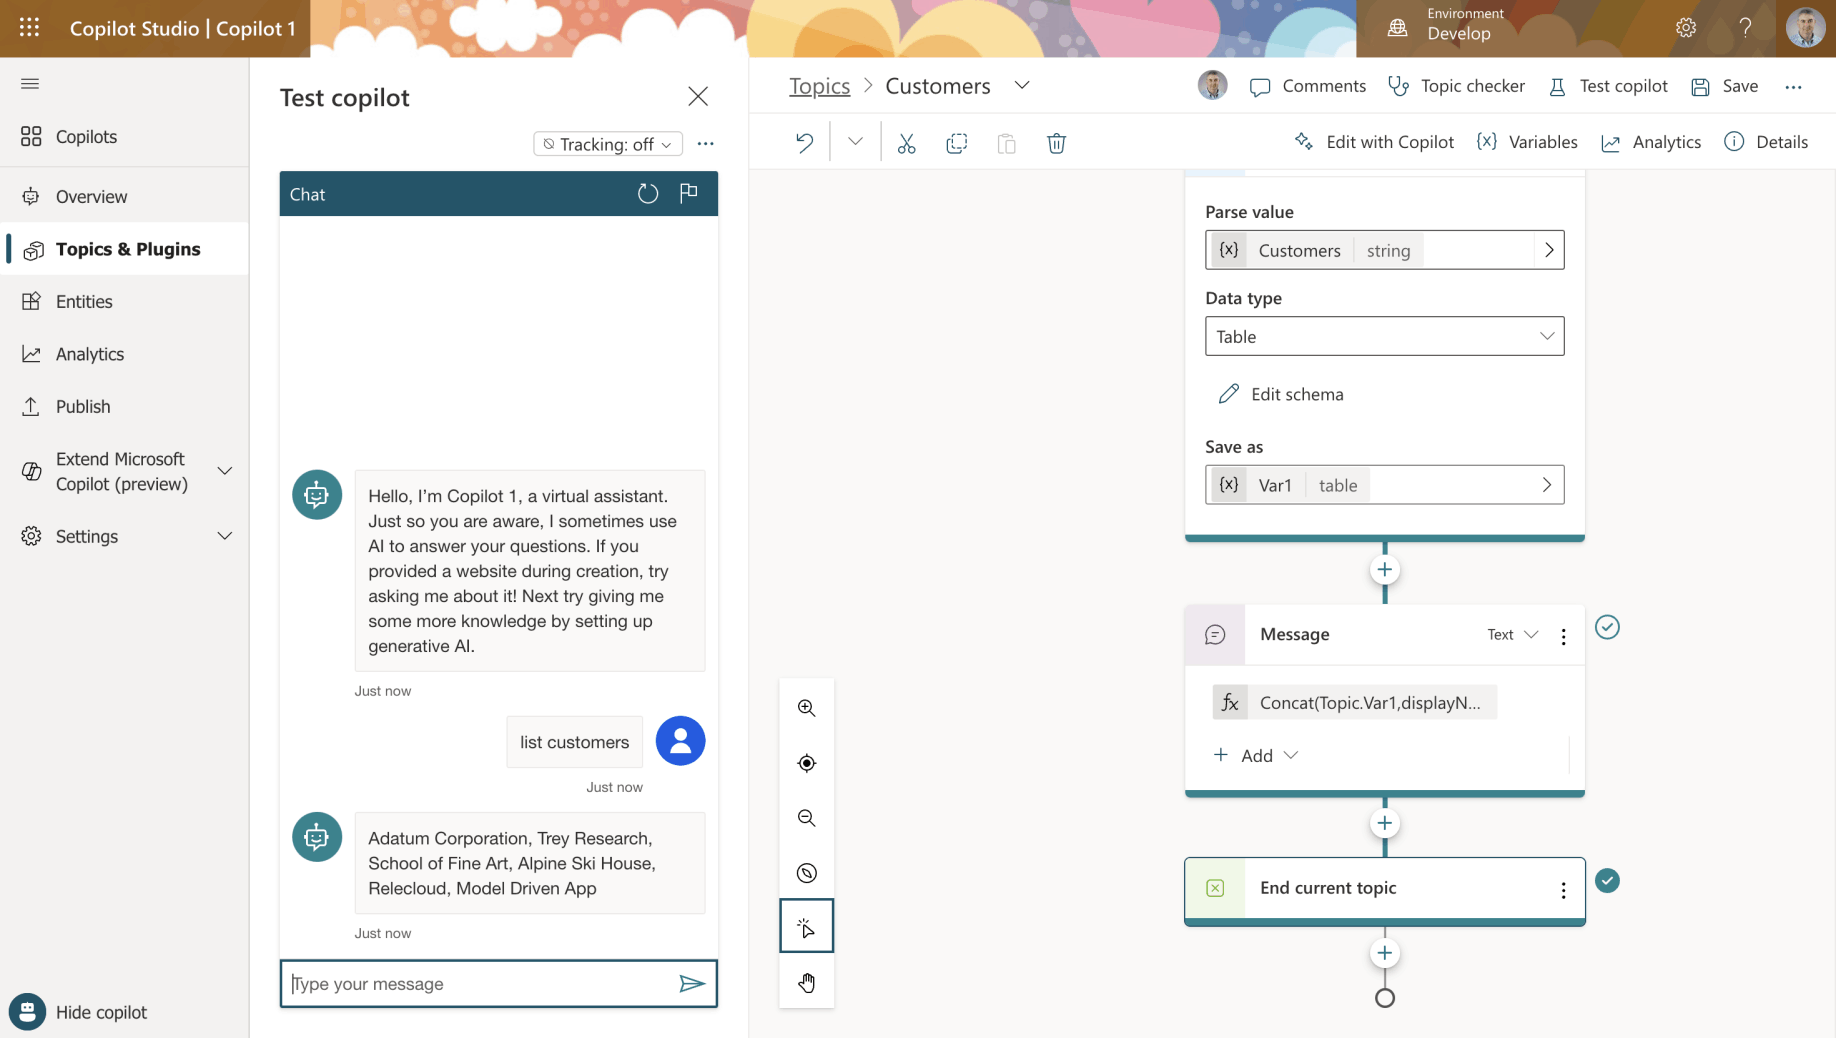This screenshot has height=1038, width=1836.
Task: Open Edit with Copilot
Action: 1374,142
